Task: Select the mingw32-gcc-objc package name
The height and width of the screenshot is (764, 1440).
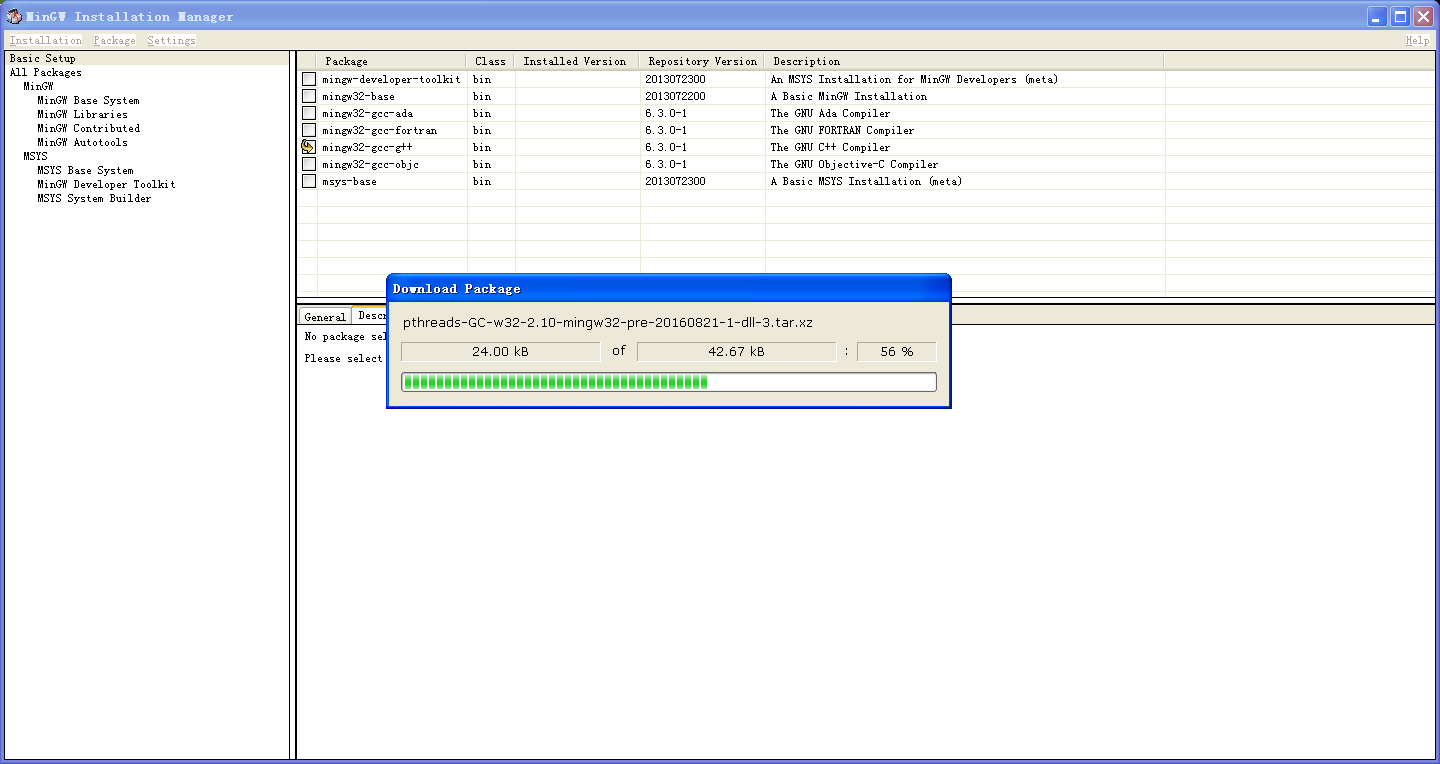Action: coord(370,164)
